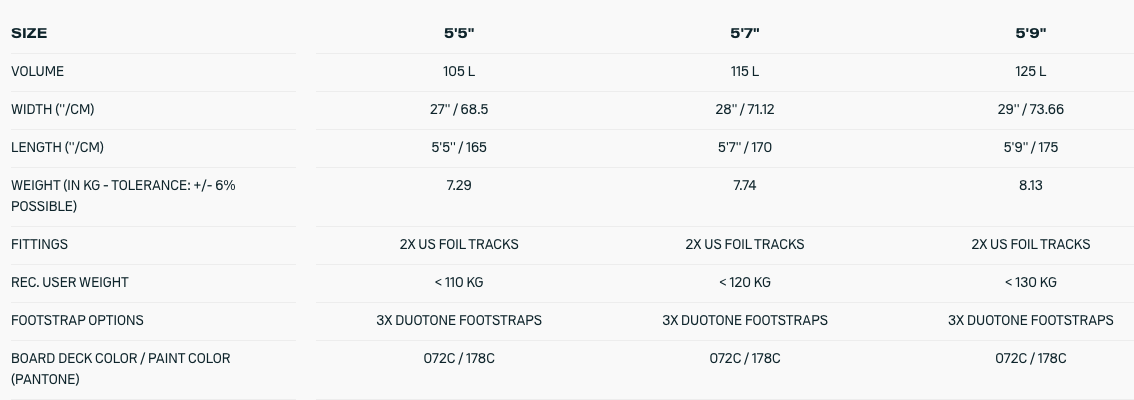This screenshot has width=1134, height=400.
Task: Click the 105 L volume value
Action: pos(459,72)
